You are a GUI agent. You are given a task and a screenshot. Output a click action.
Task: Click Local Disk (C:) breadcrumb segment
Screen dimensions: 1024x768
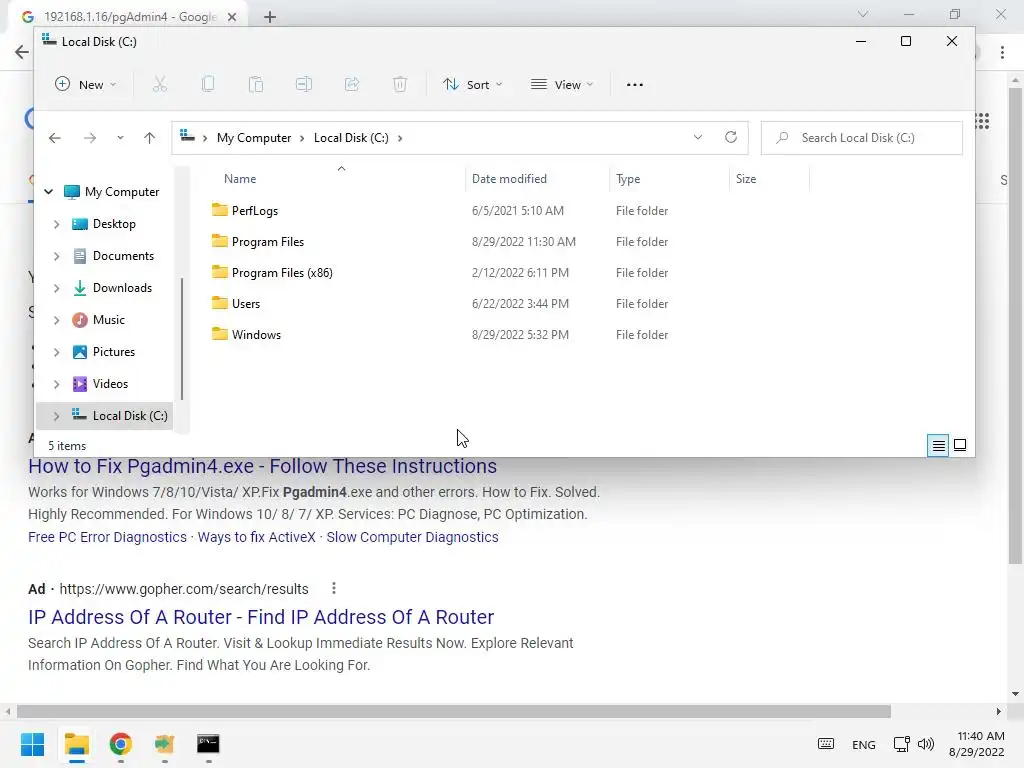(351, 138)
